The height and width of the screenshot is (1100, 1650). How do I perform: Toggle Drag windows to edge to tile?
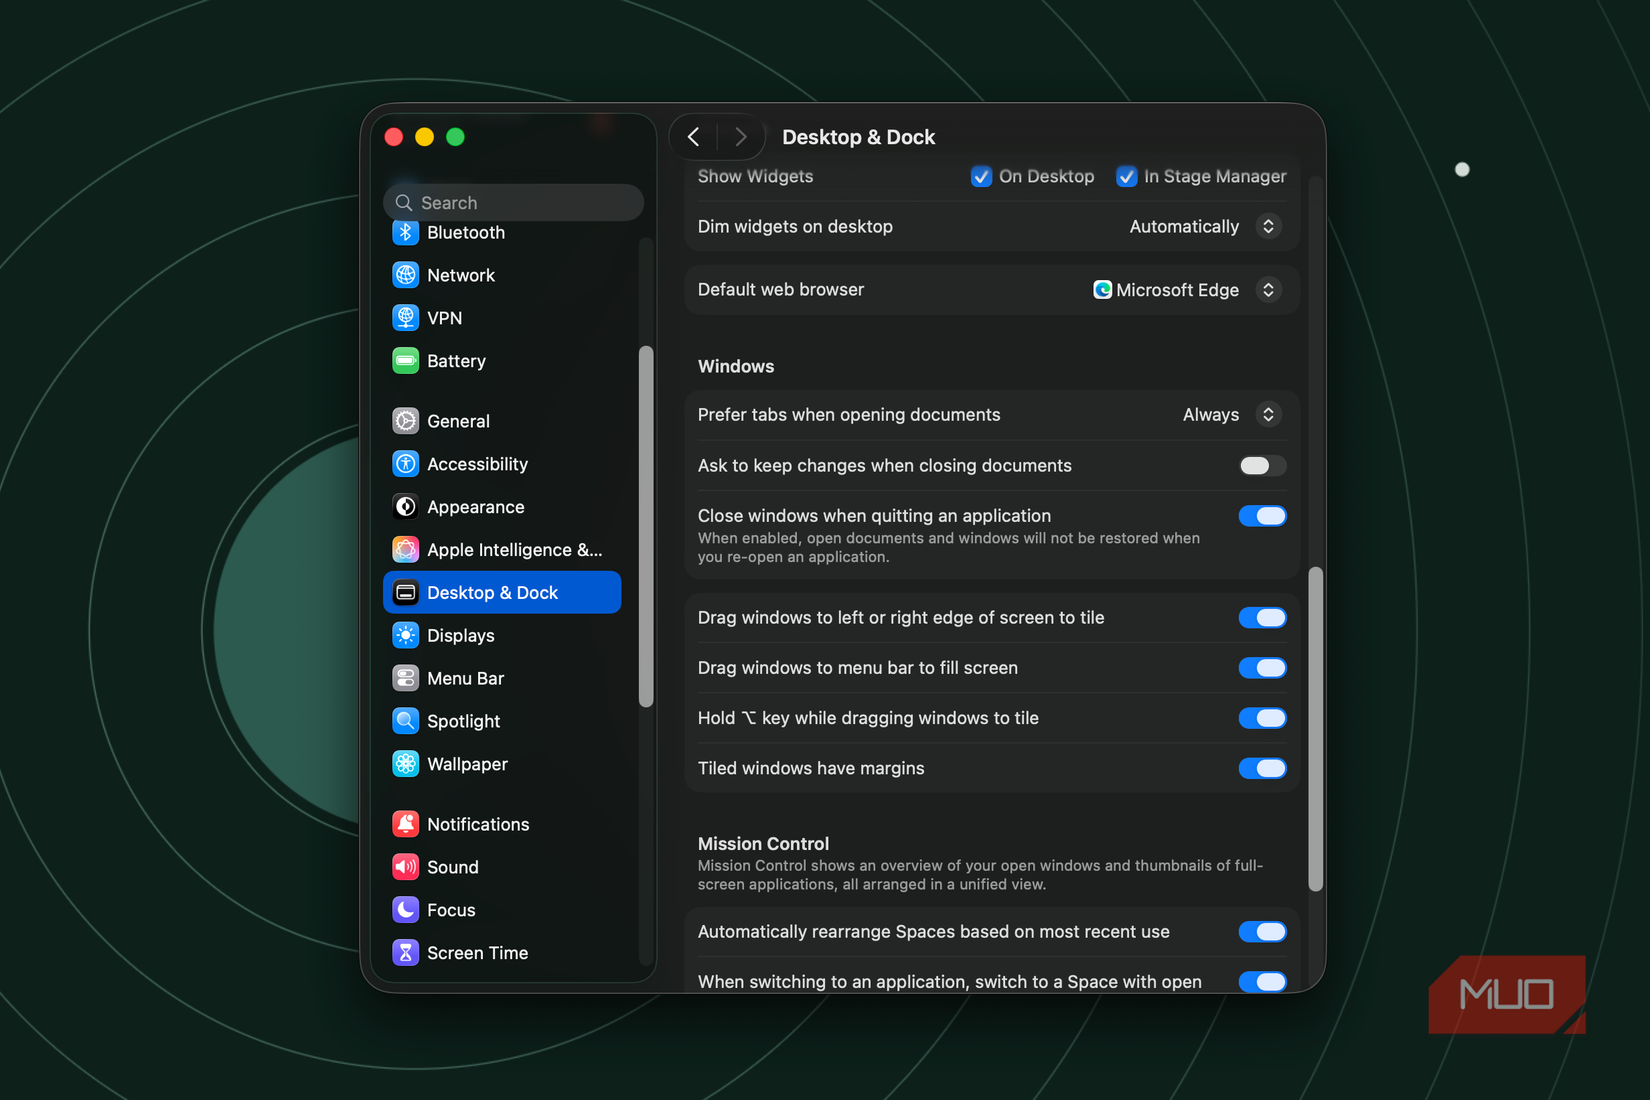click(1262, 618)
